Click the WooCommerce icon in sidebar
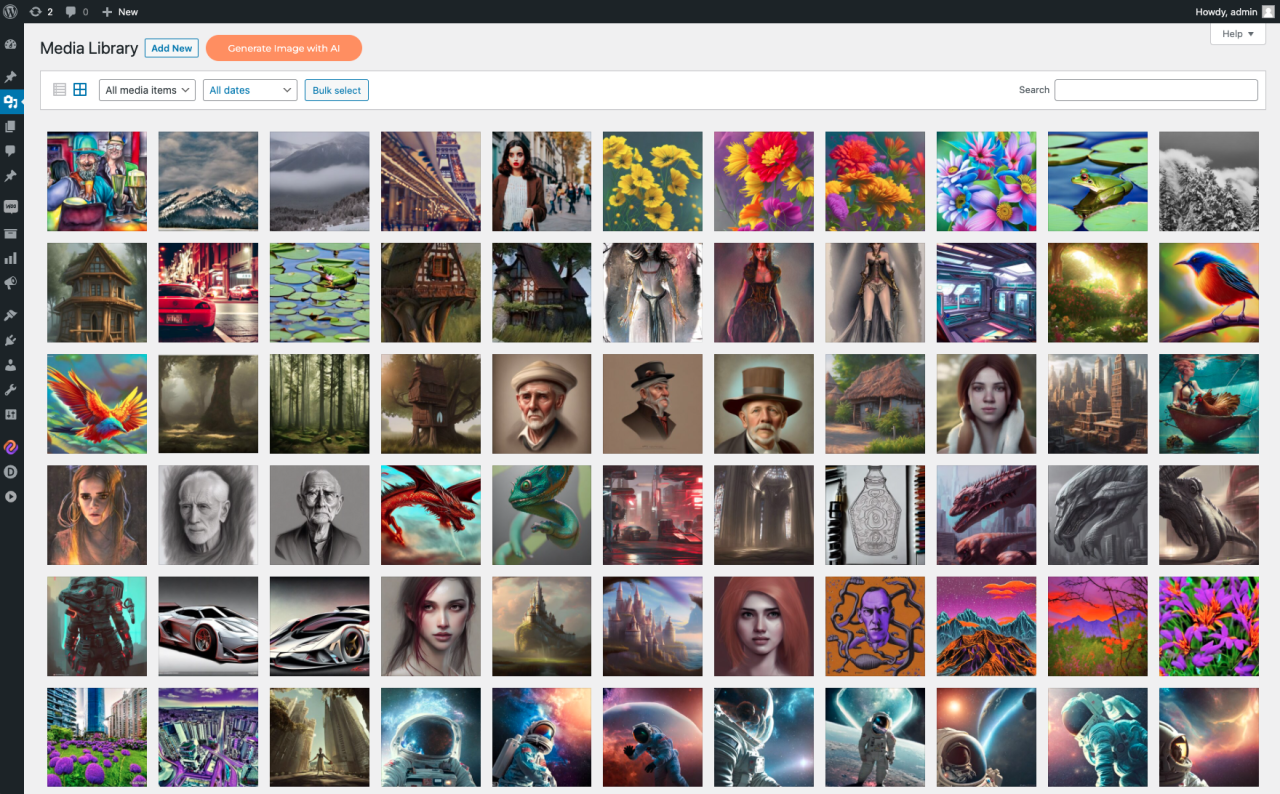Screen dimensions: 1280x794 point(11,207)
